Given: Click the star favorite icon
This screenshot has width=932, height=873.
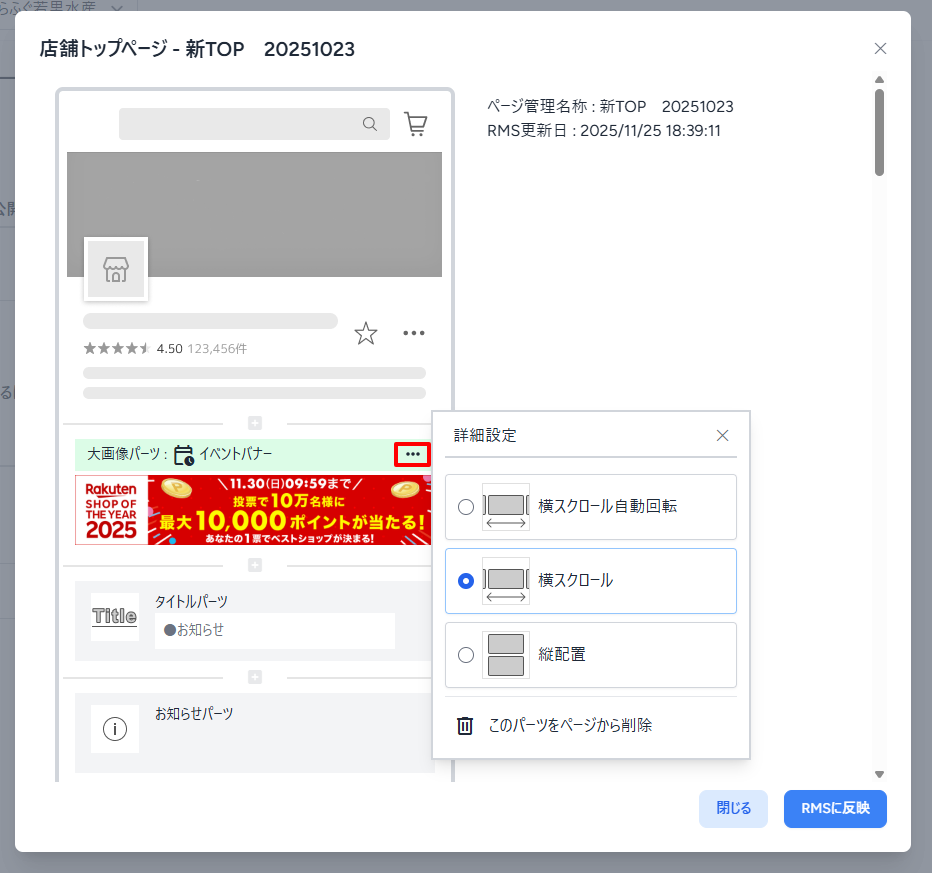Looking at the screenshot, I should 366,333.
